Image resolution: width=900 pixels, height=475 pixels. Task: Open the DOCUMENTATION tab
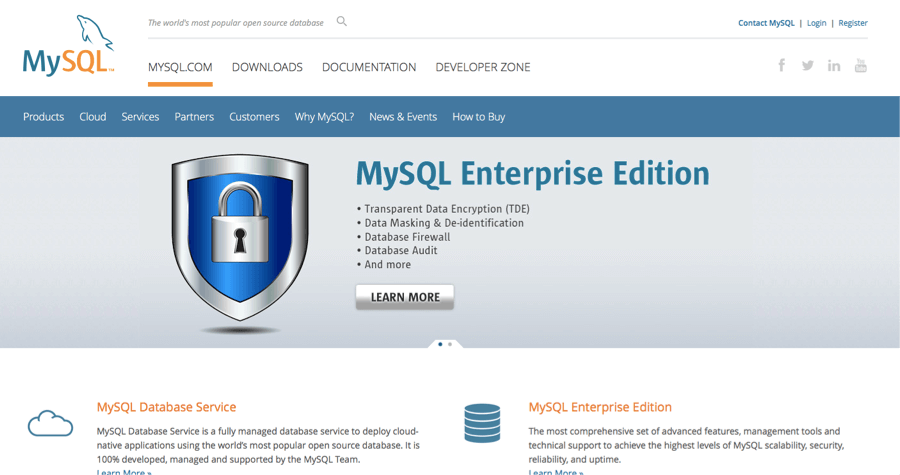[x=369, y=67]
